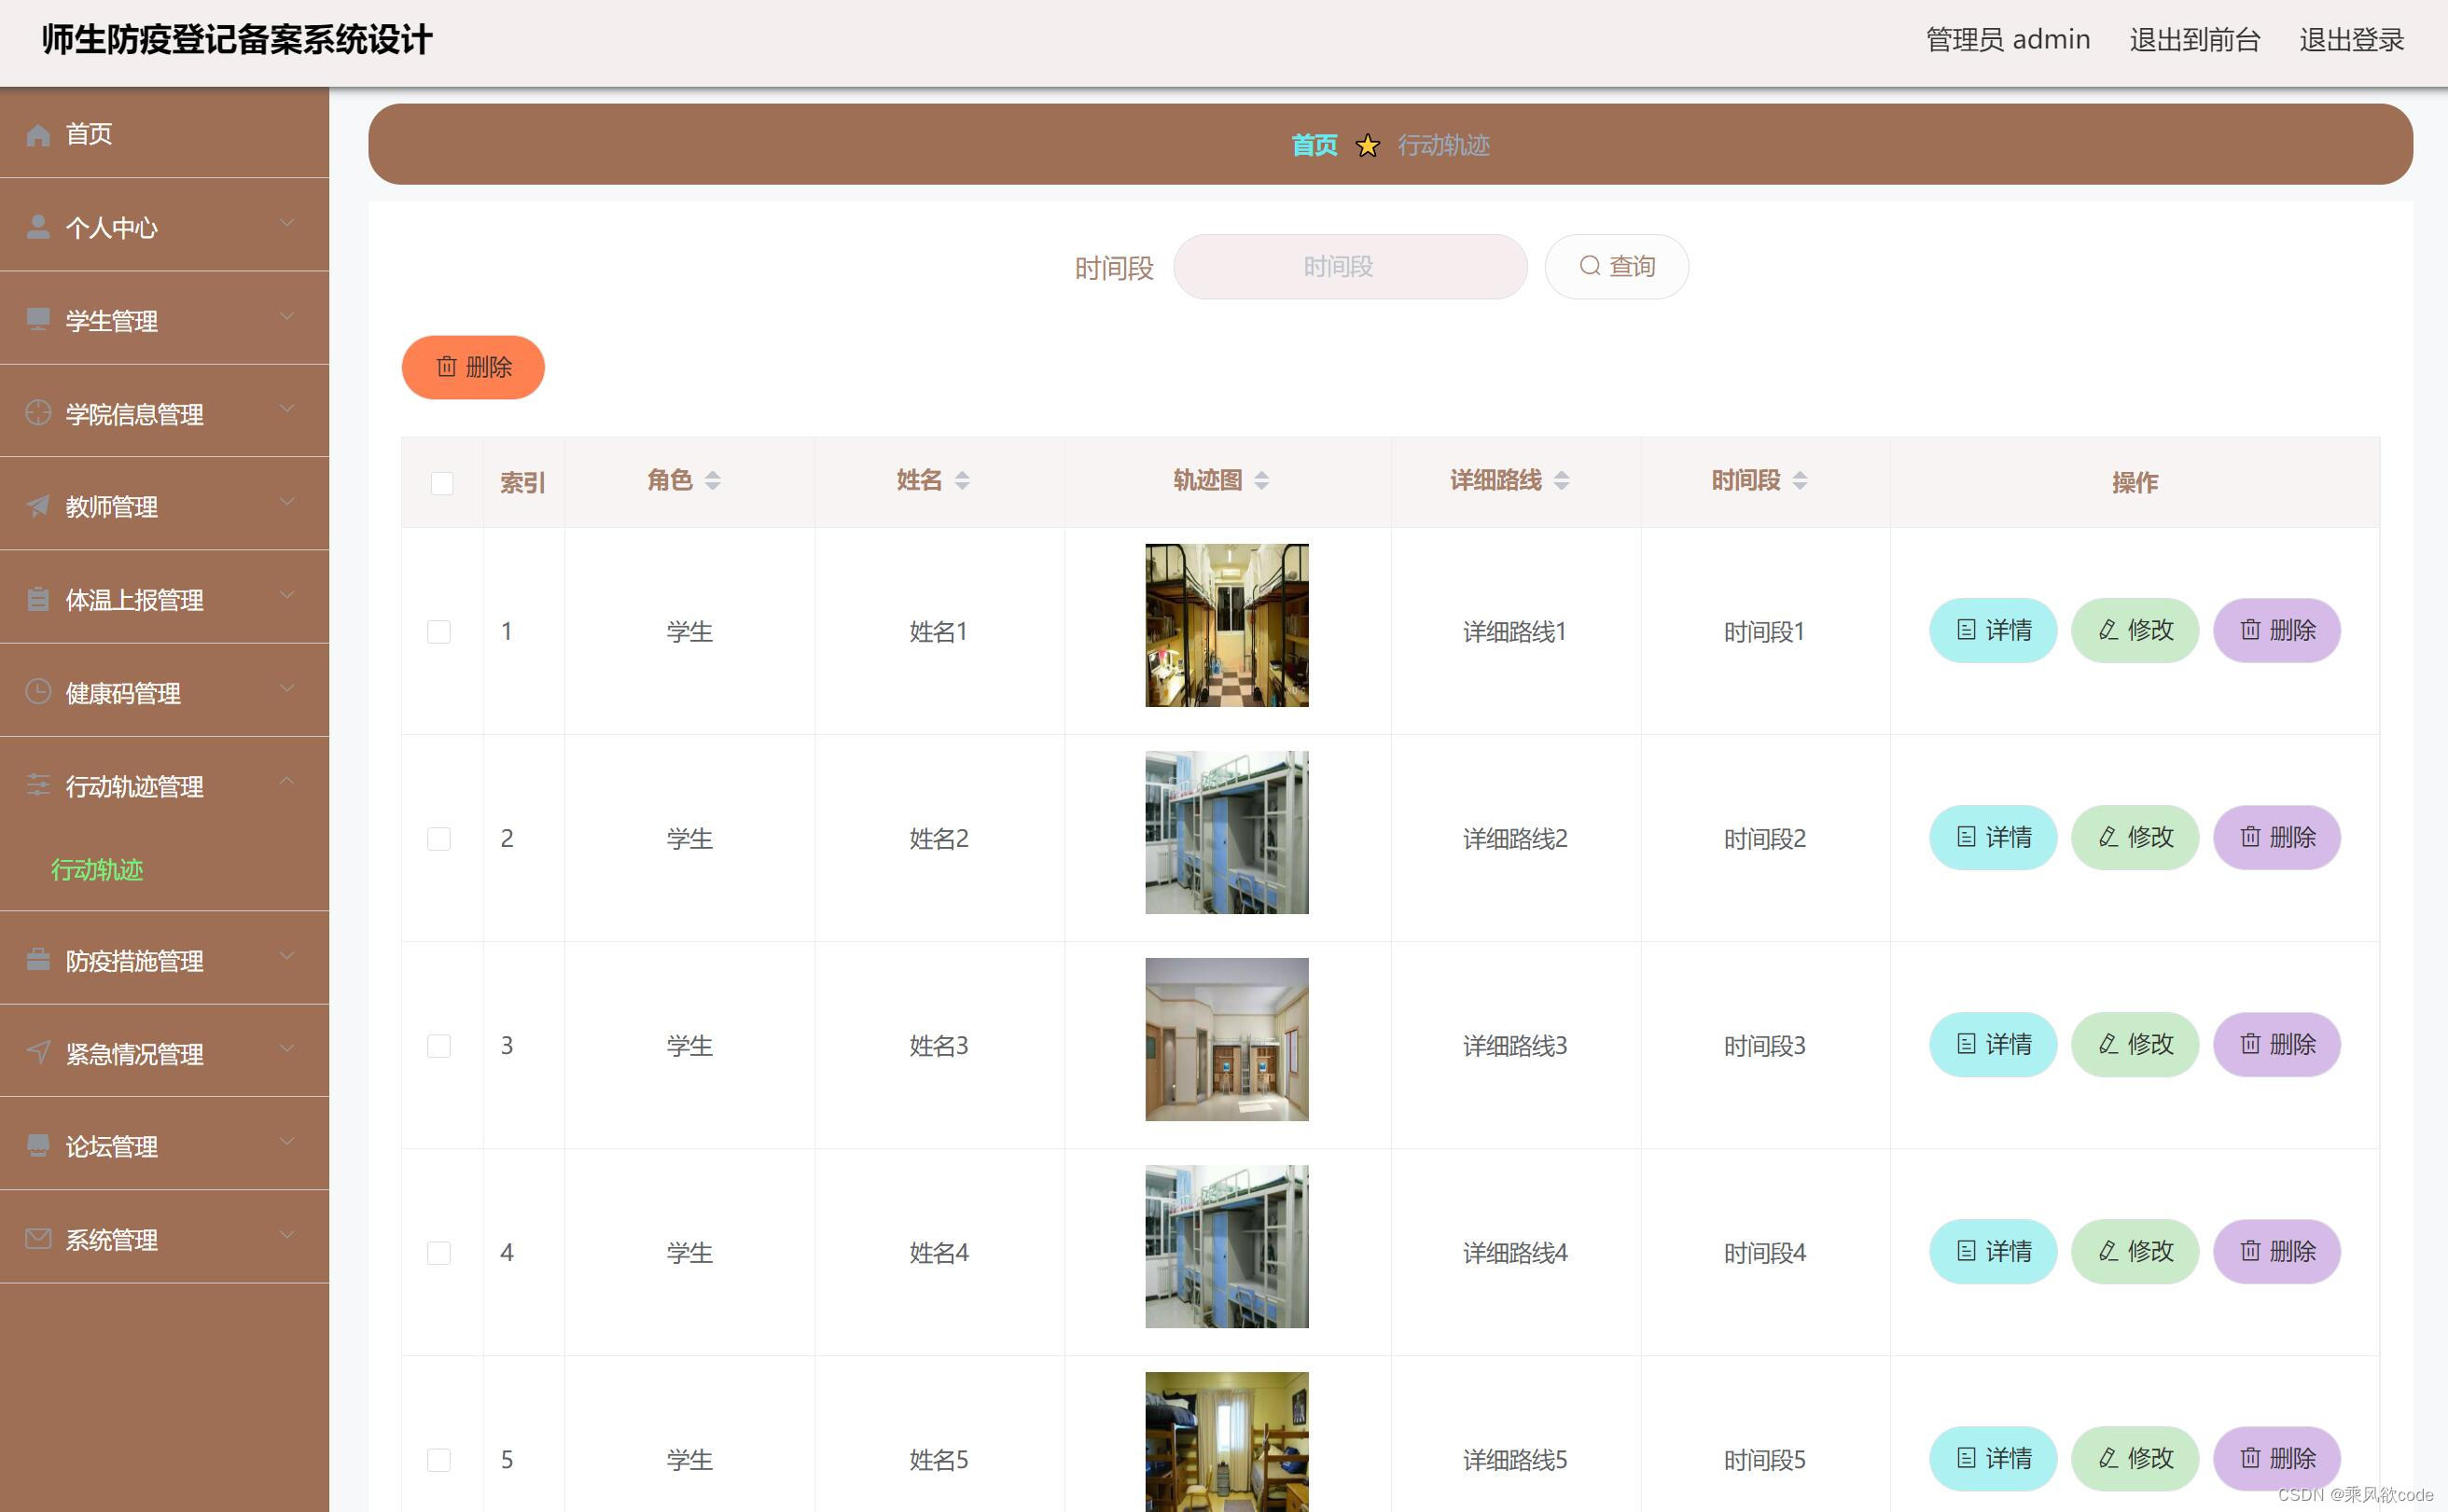Sort the 时间段 column with its sort arrows
The image size is (2448, 1512).
pyautogui.click(x=1799, y=481)
